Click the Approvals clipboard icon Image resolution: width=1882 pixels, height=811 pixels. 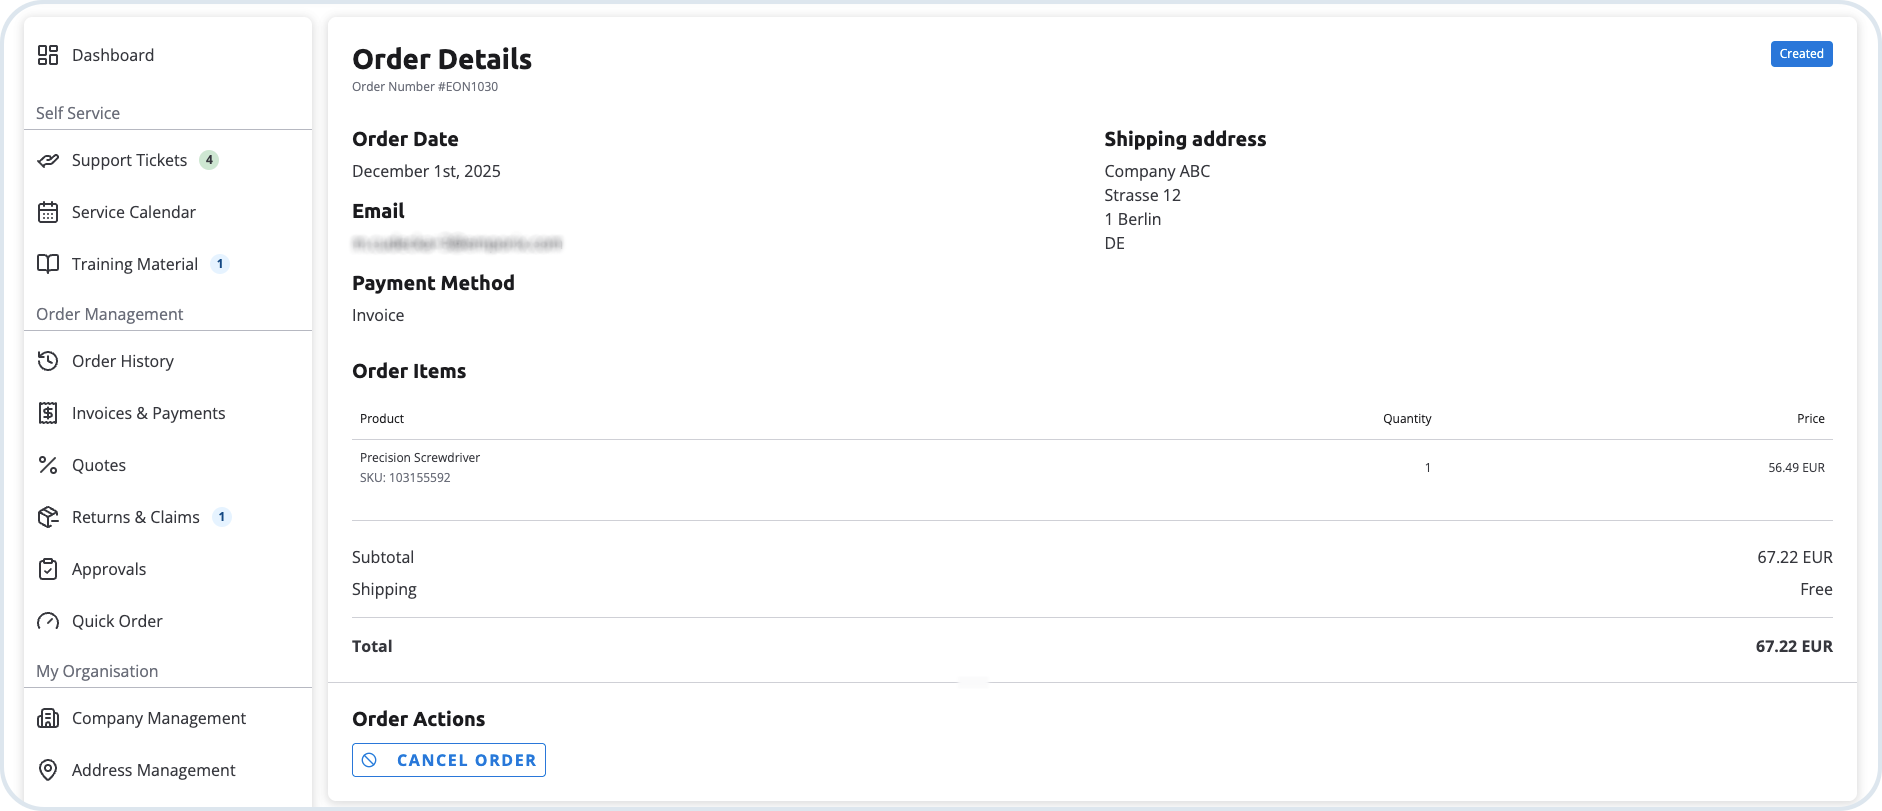pos(48,569)
